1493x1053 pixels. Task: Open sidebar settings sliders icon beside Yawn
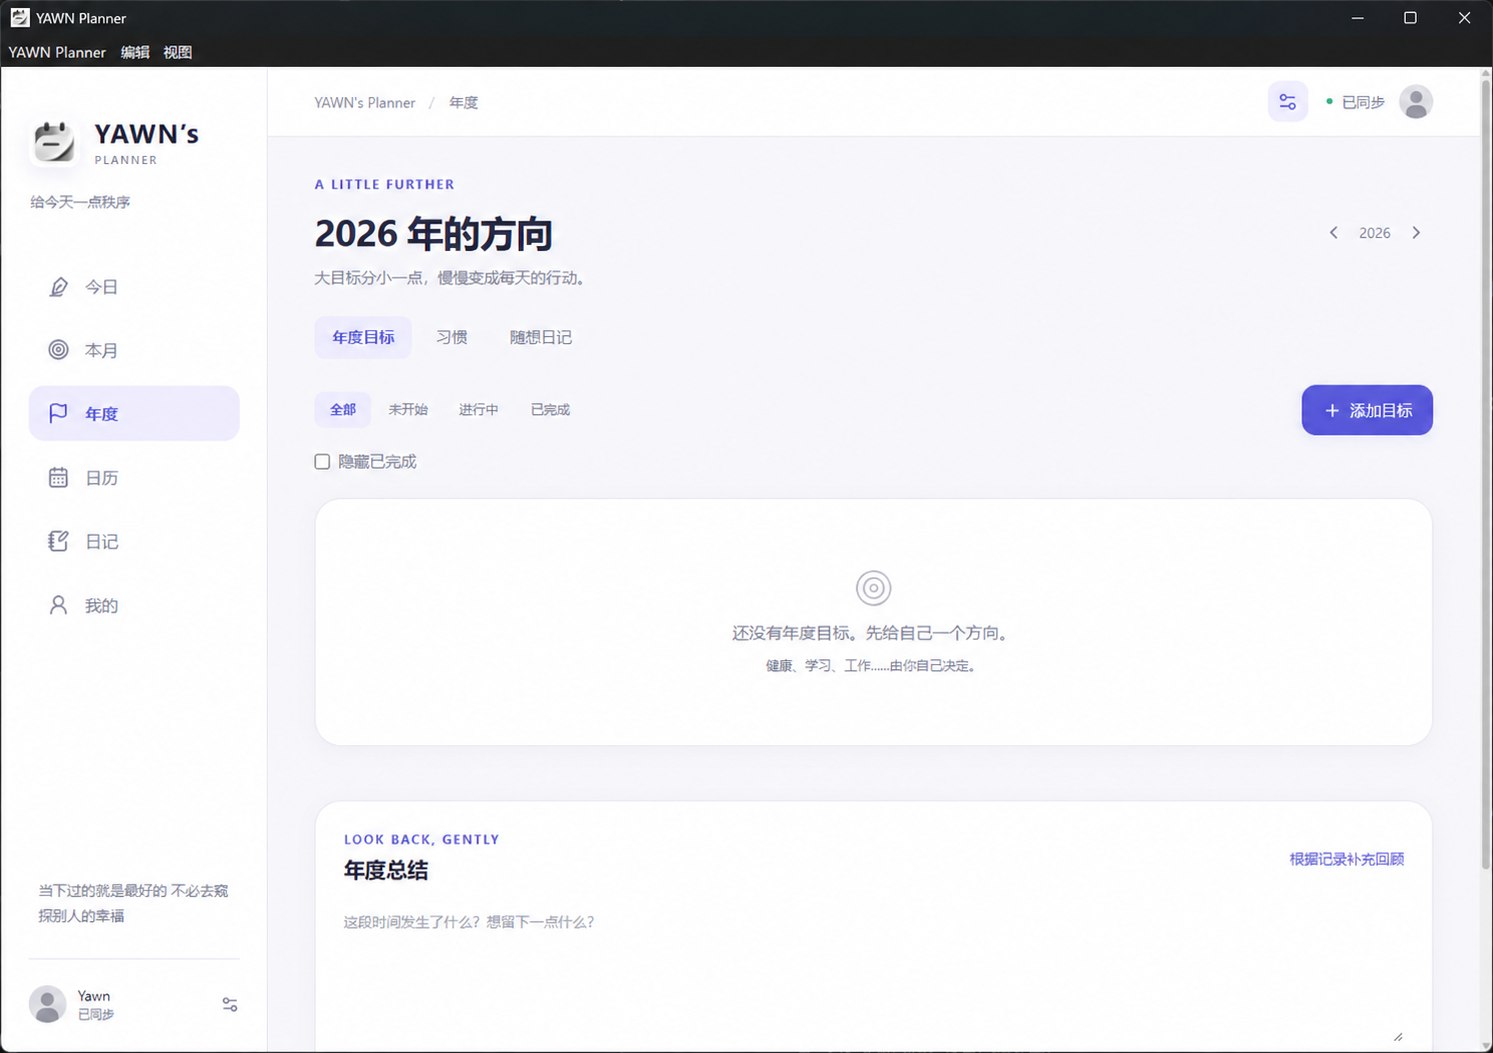tap(230, 1004)
